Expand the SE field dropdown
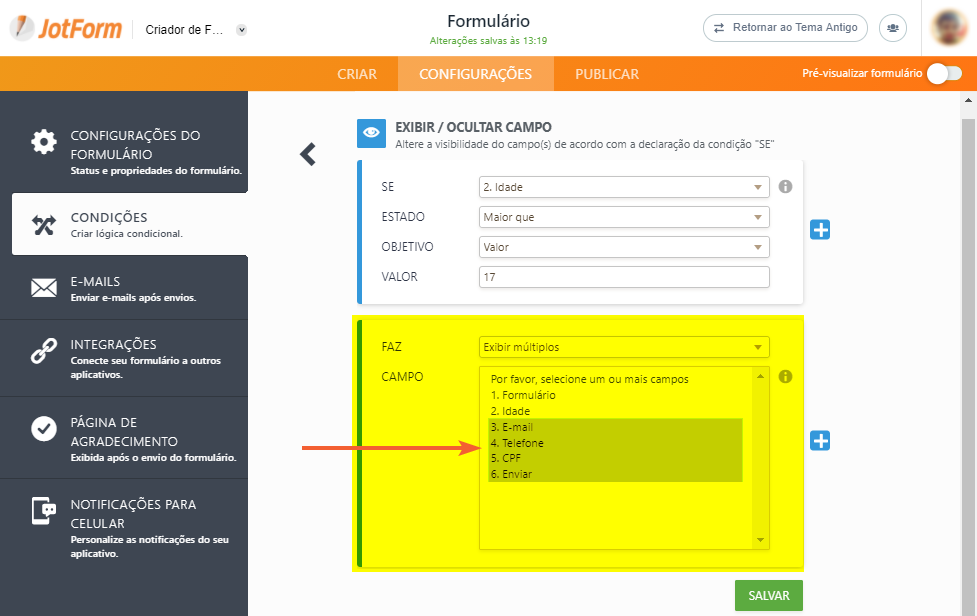This screenshot has height=616, width=977. pos(624,187)
